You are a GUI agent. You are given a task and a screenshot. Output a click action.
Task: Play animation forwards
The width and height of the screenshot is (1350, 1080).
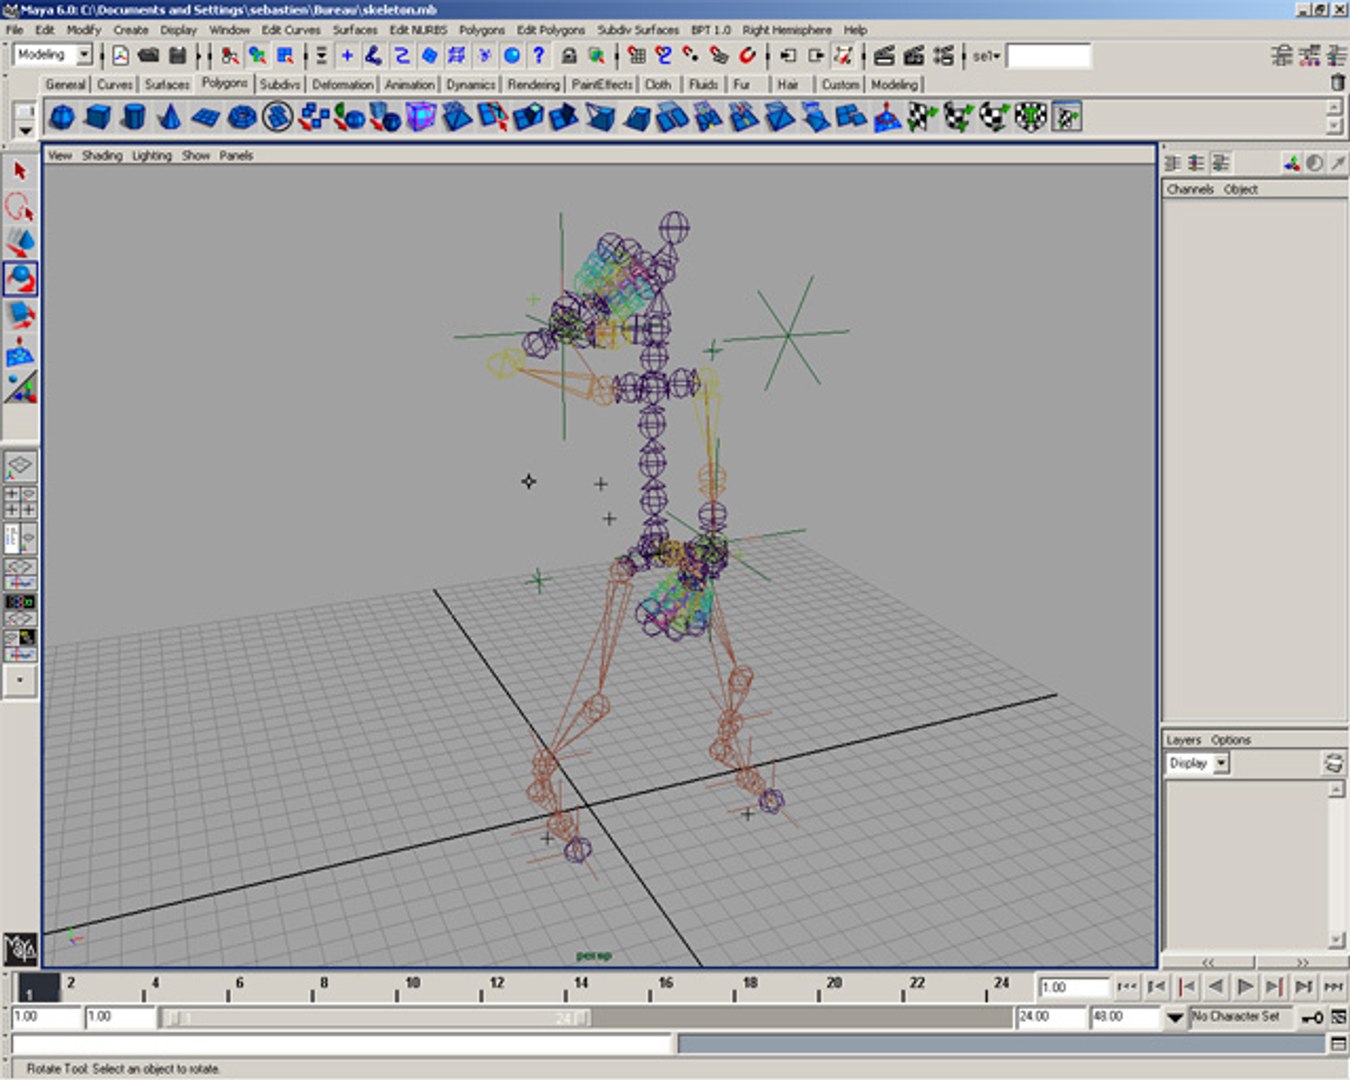tap(1245, 987)
